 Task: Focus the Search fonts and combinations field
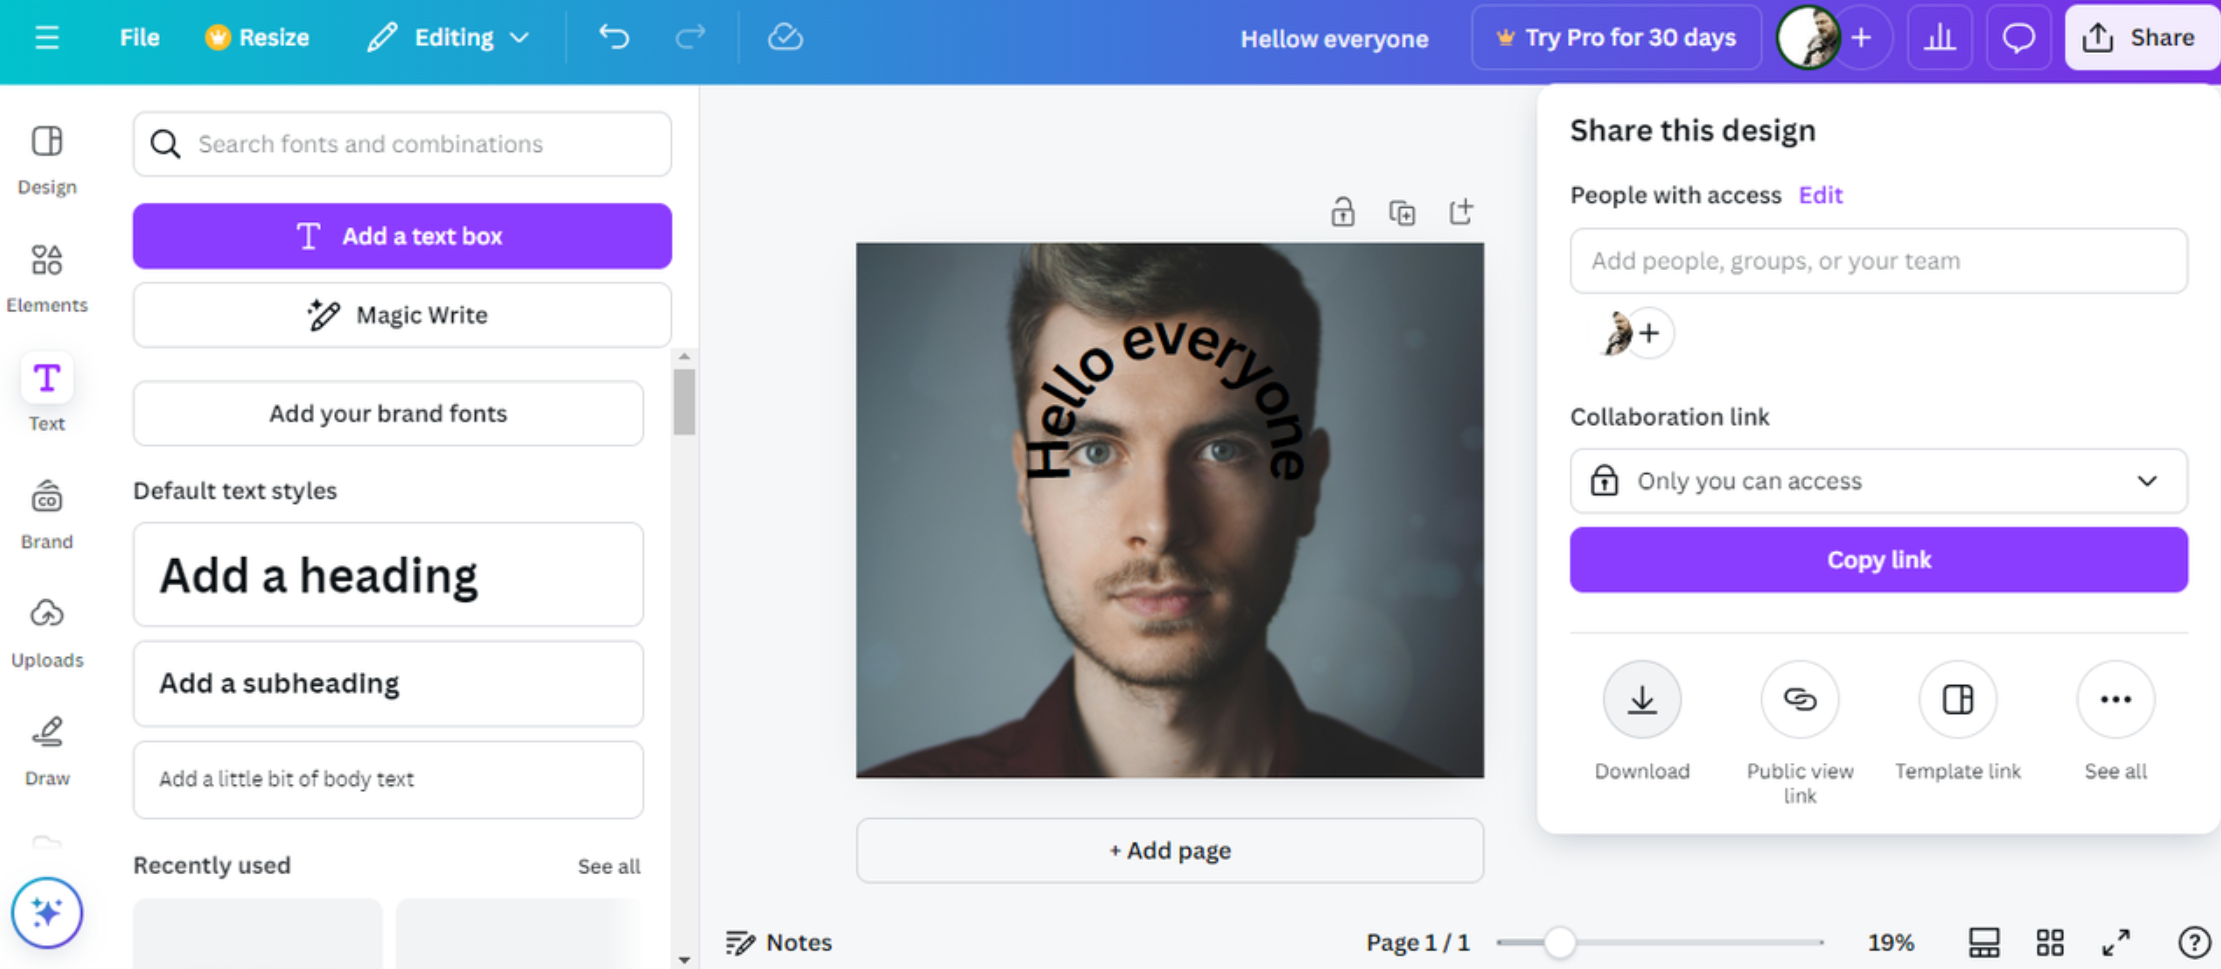click(402, 144)
